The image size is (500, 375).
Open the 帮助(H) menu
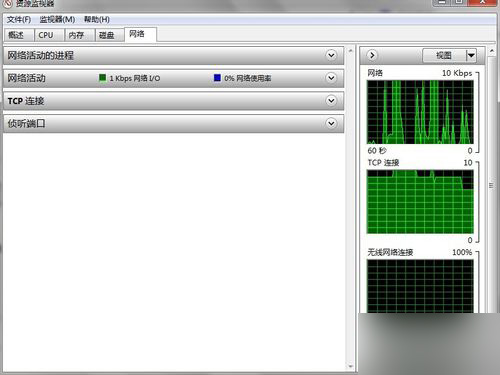click(97, 20)
